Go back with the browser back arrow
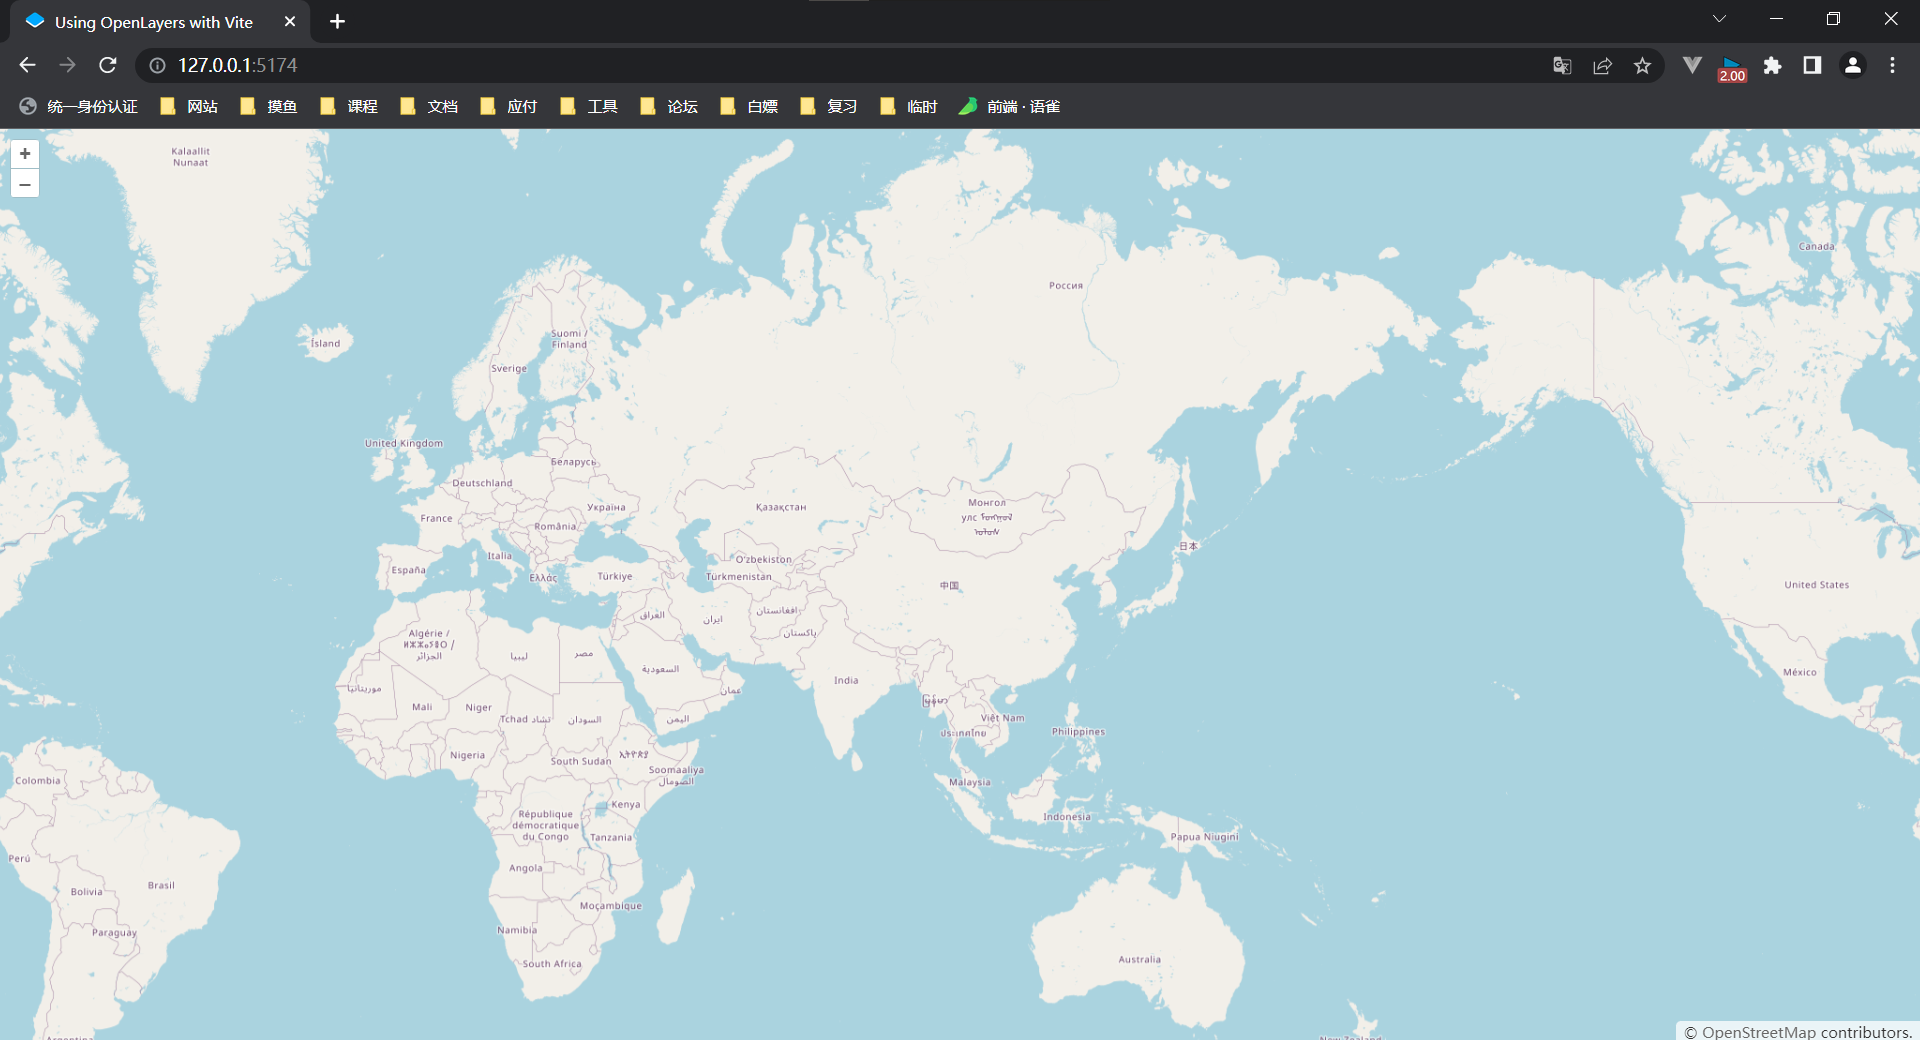 (x=27, y=65)
